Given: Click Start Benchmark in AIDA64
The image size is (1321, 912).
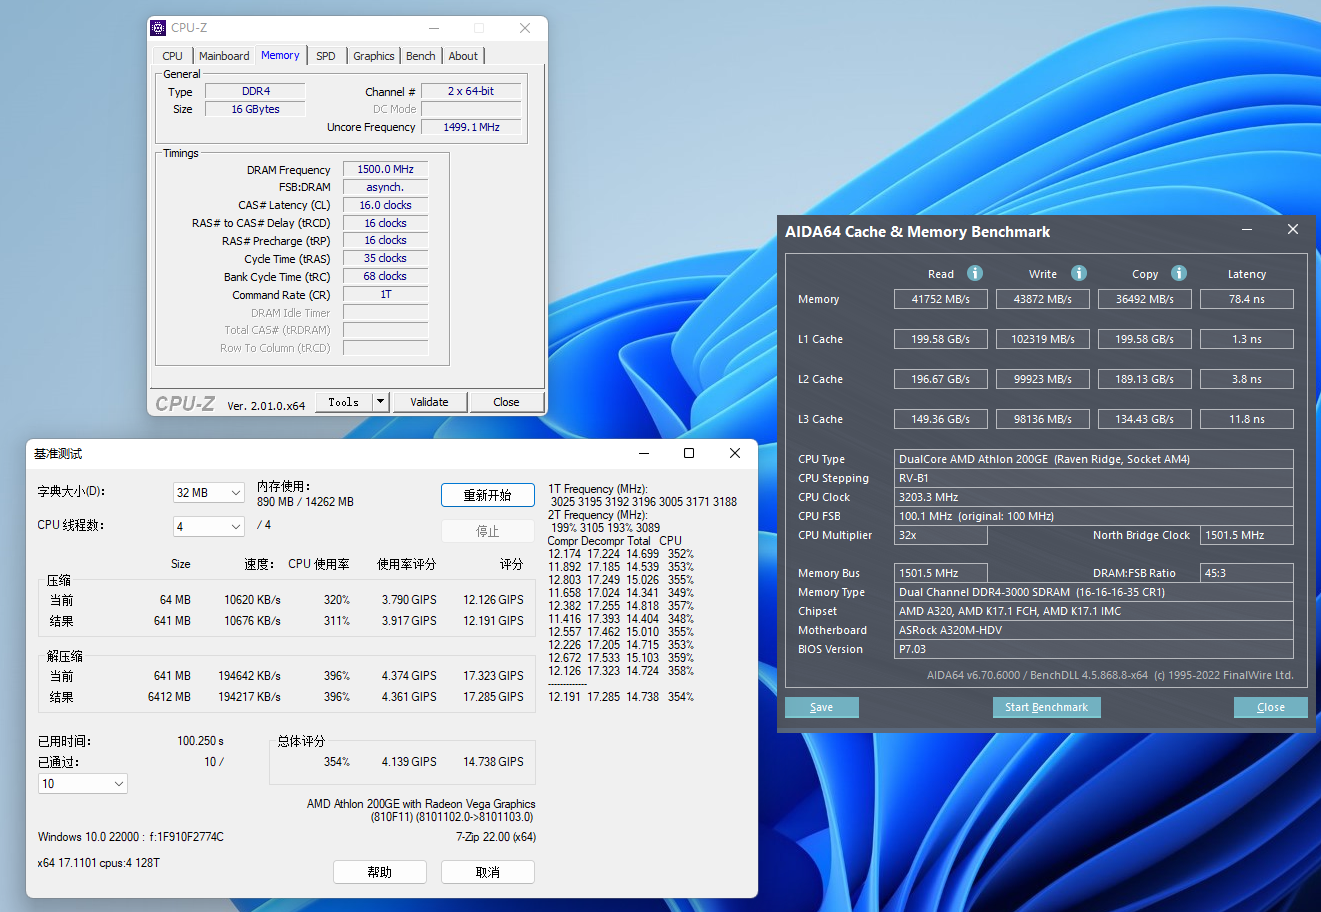Looking at the screenshot, I should [1047, 707].
